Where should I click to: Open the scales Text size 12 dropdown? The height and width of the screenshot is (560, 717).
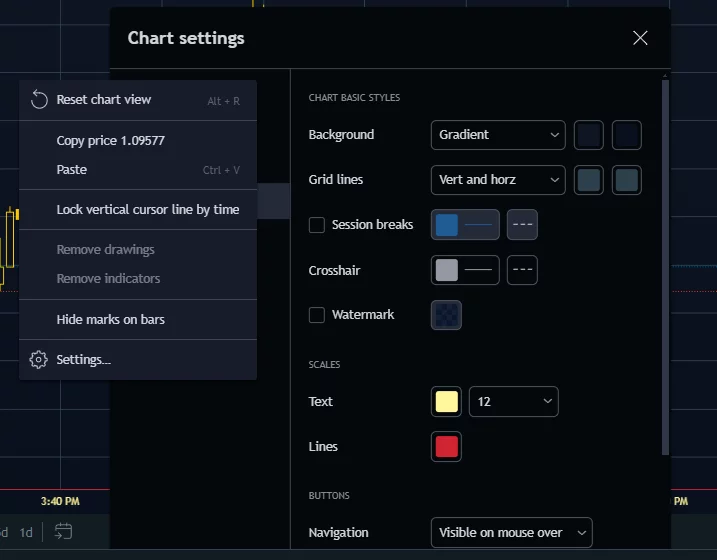pos(513,402)
